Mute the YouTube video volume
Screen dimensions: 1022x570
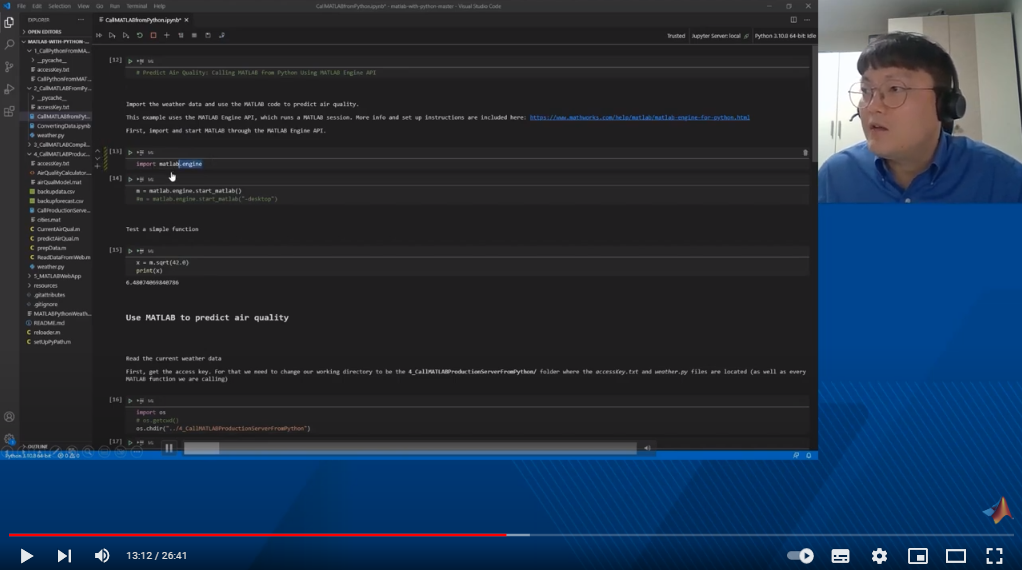pyautogui.click(x=102, y=556)
